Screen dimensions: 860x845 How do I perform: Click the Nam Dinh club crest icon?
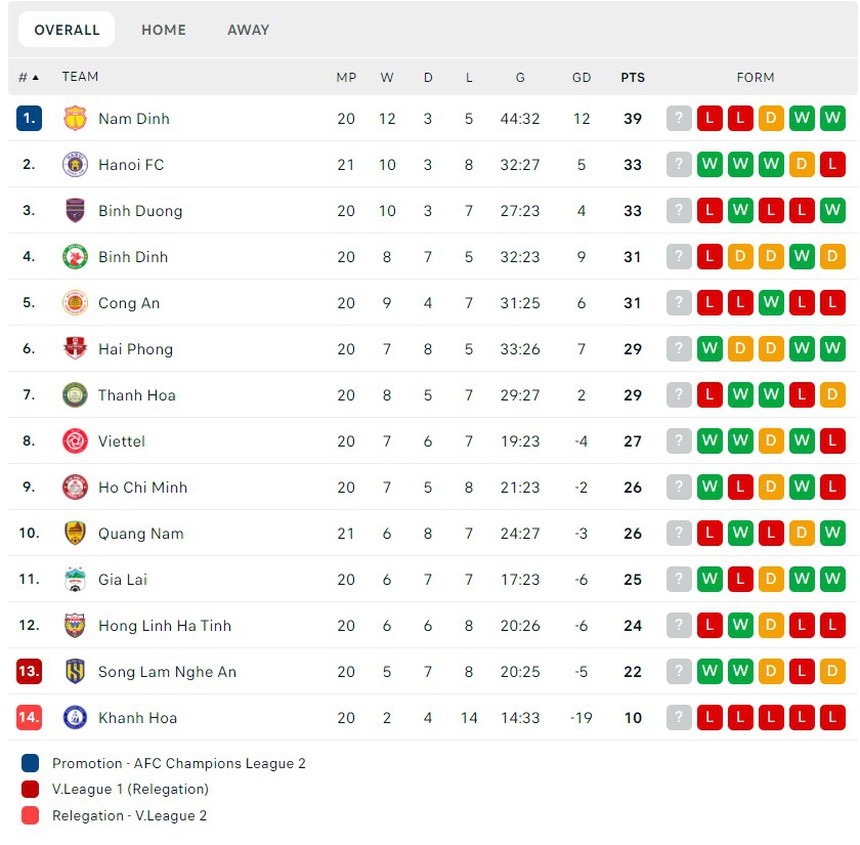coord(75,119)
